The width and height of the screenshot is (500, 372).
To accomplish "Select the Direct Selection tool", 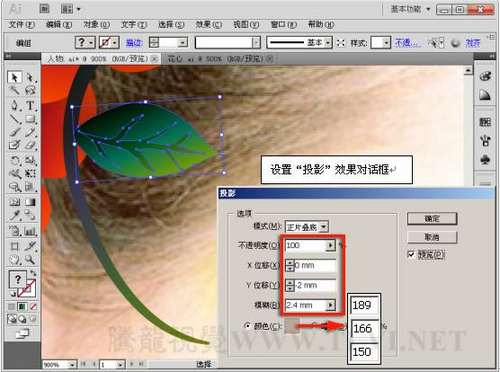I will point(30,77).
